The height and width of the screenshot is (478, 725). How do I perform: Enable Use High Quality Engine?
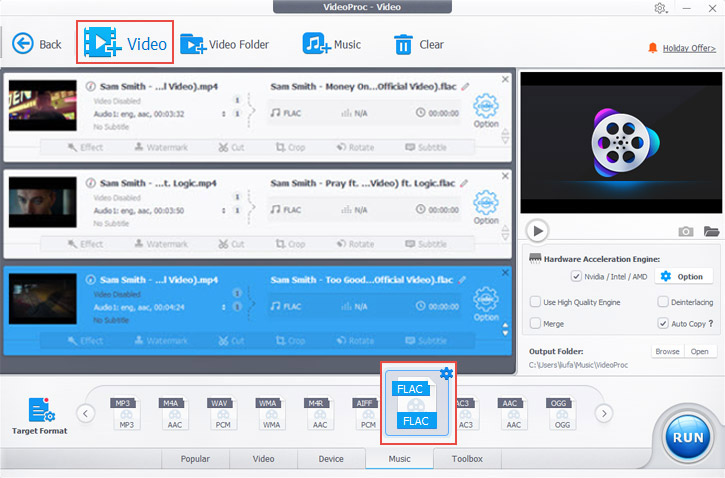[x=535, y=302]
